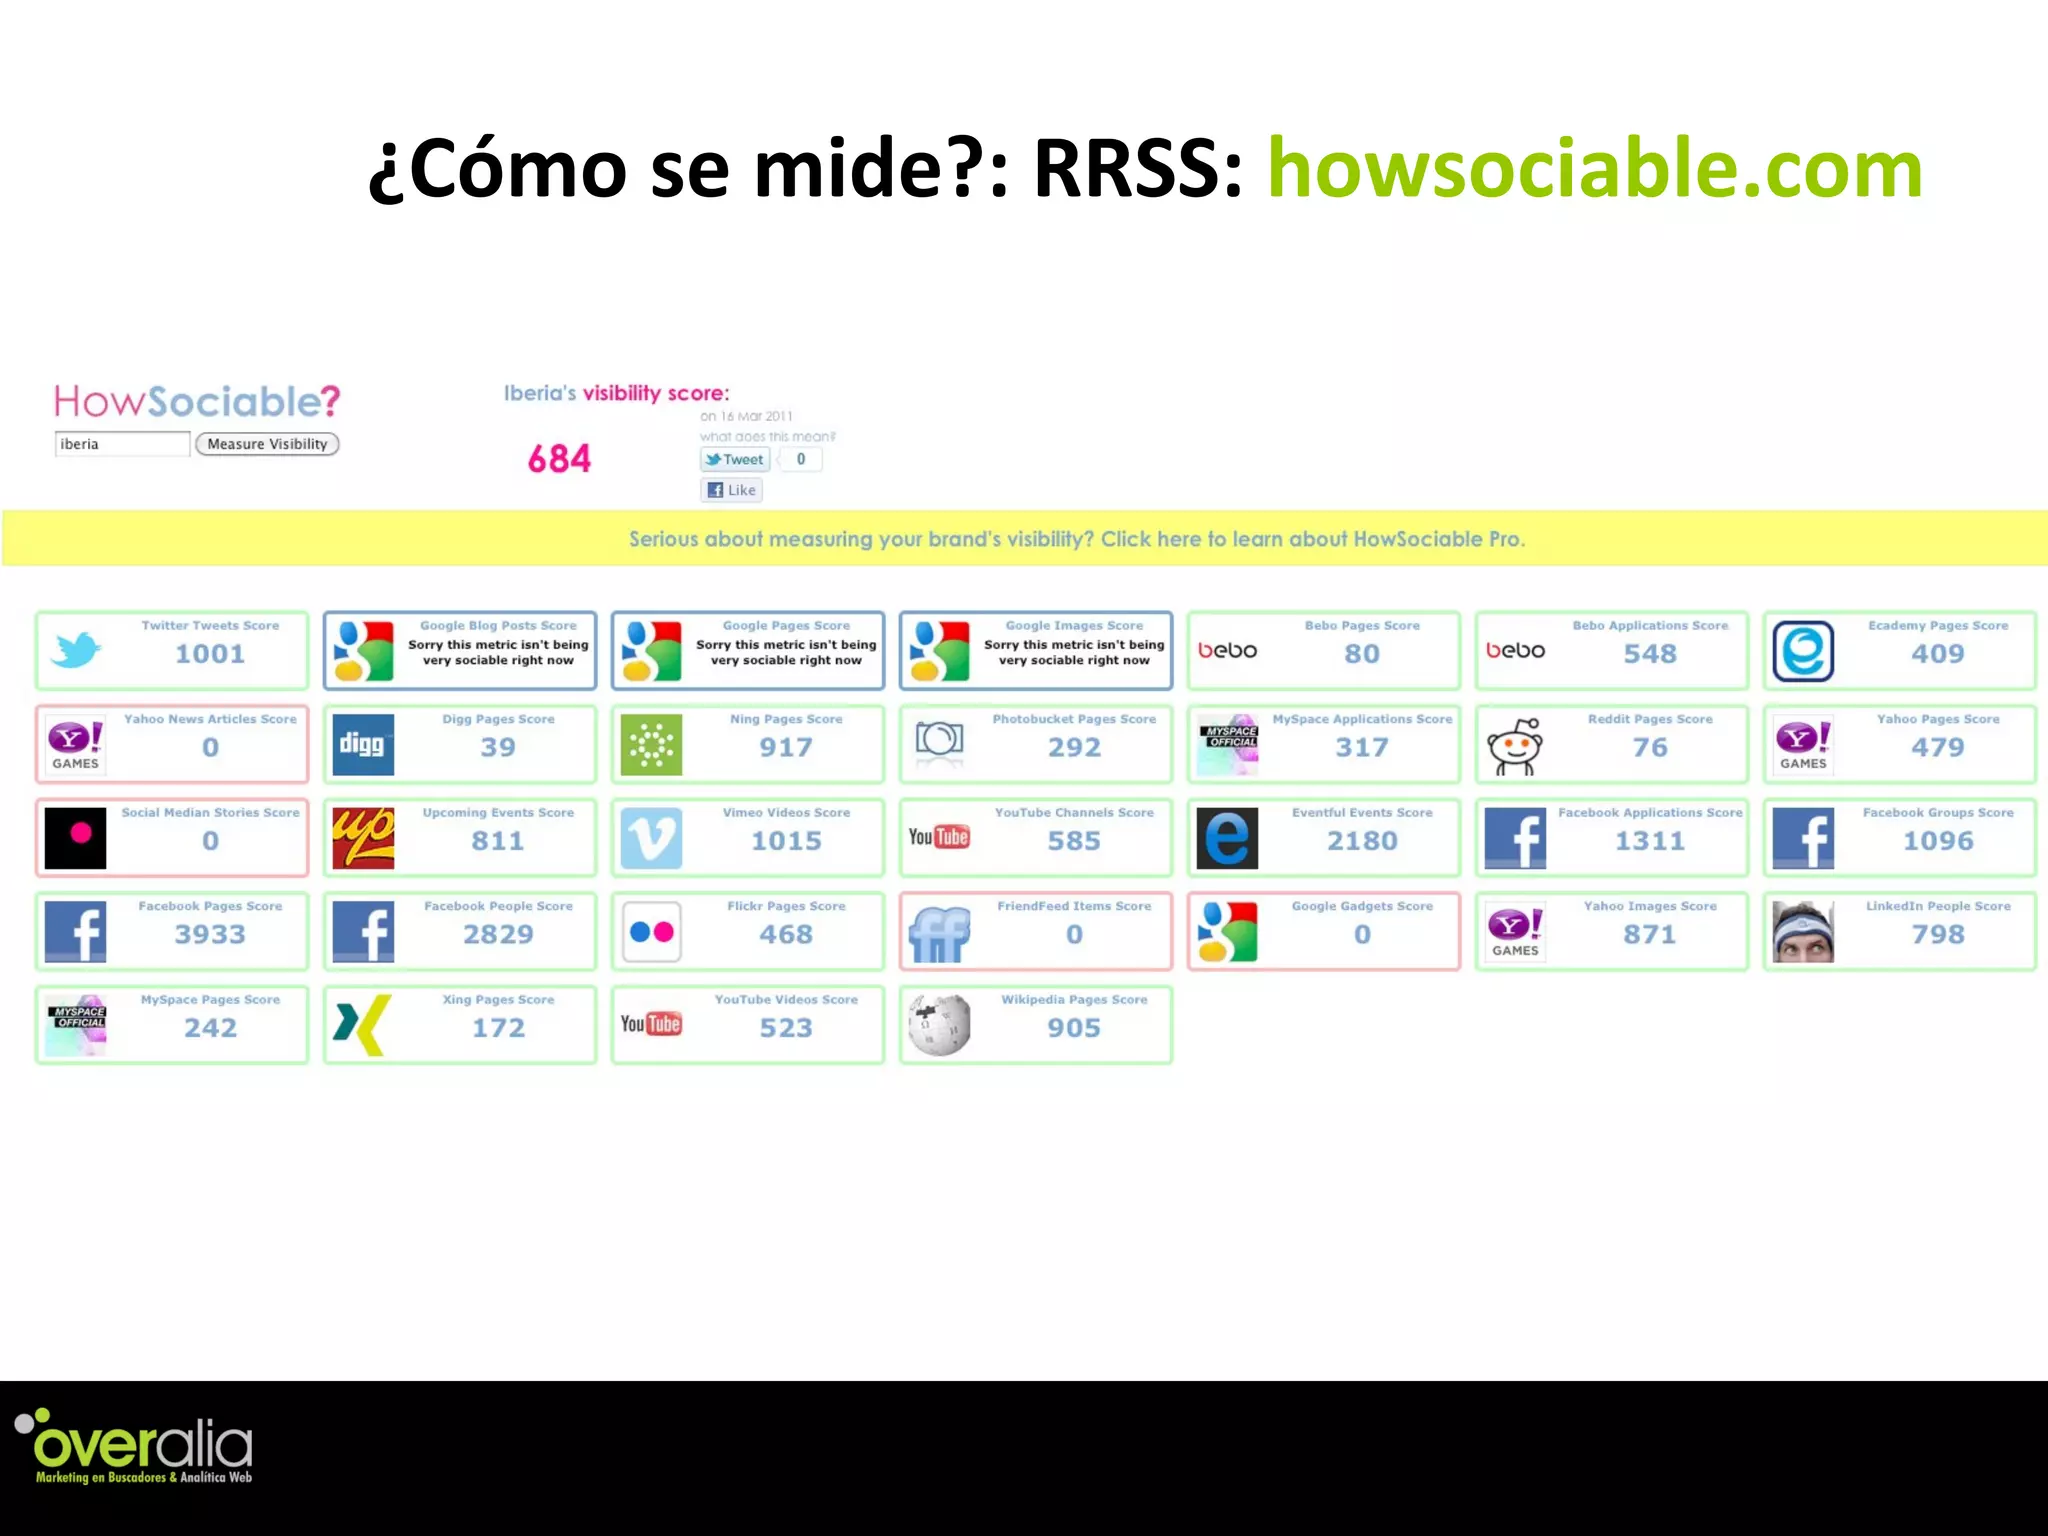Click the Facebook People Score value 2829
This screenshot has height=1536, width=2048.
(498, 935)
